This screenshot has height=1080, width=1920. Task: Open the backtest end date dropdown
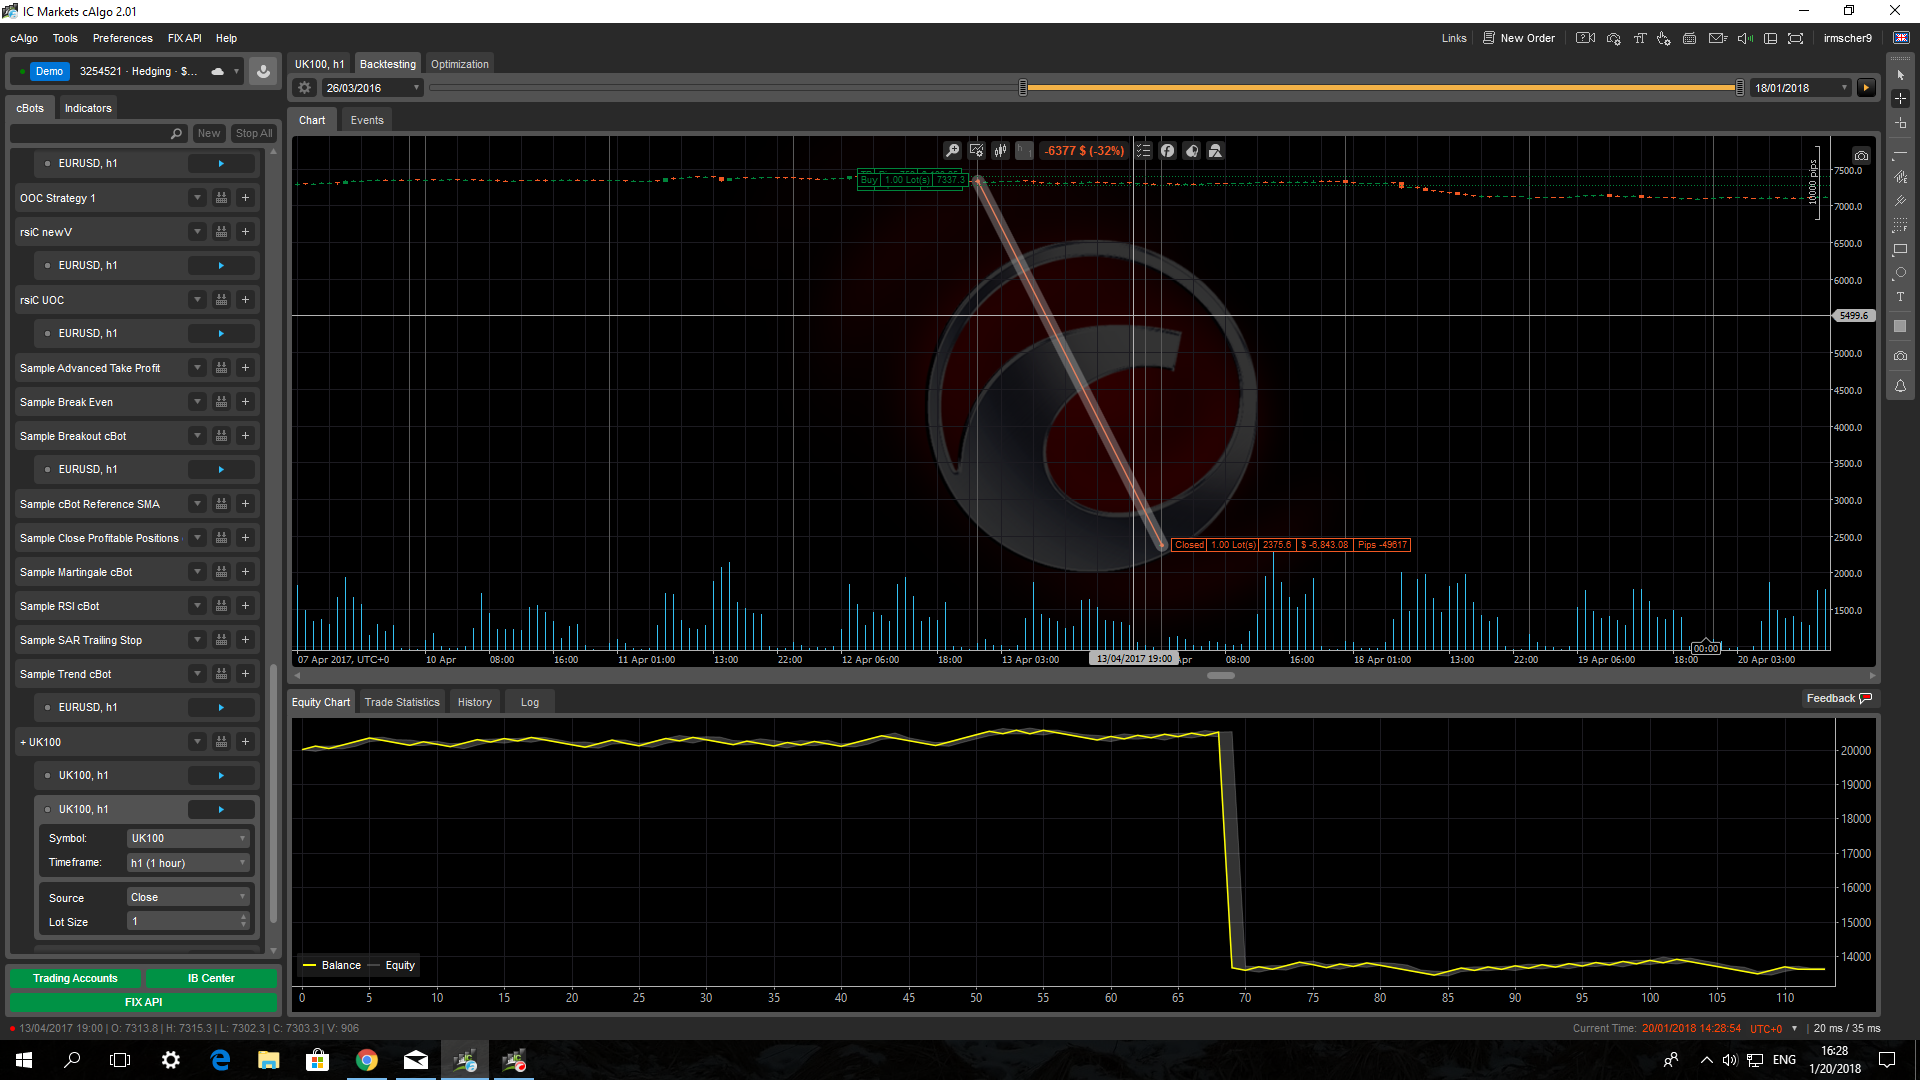point(1844,88)
